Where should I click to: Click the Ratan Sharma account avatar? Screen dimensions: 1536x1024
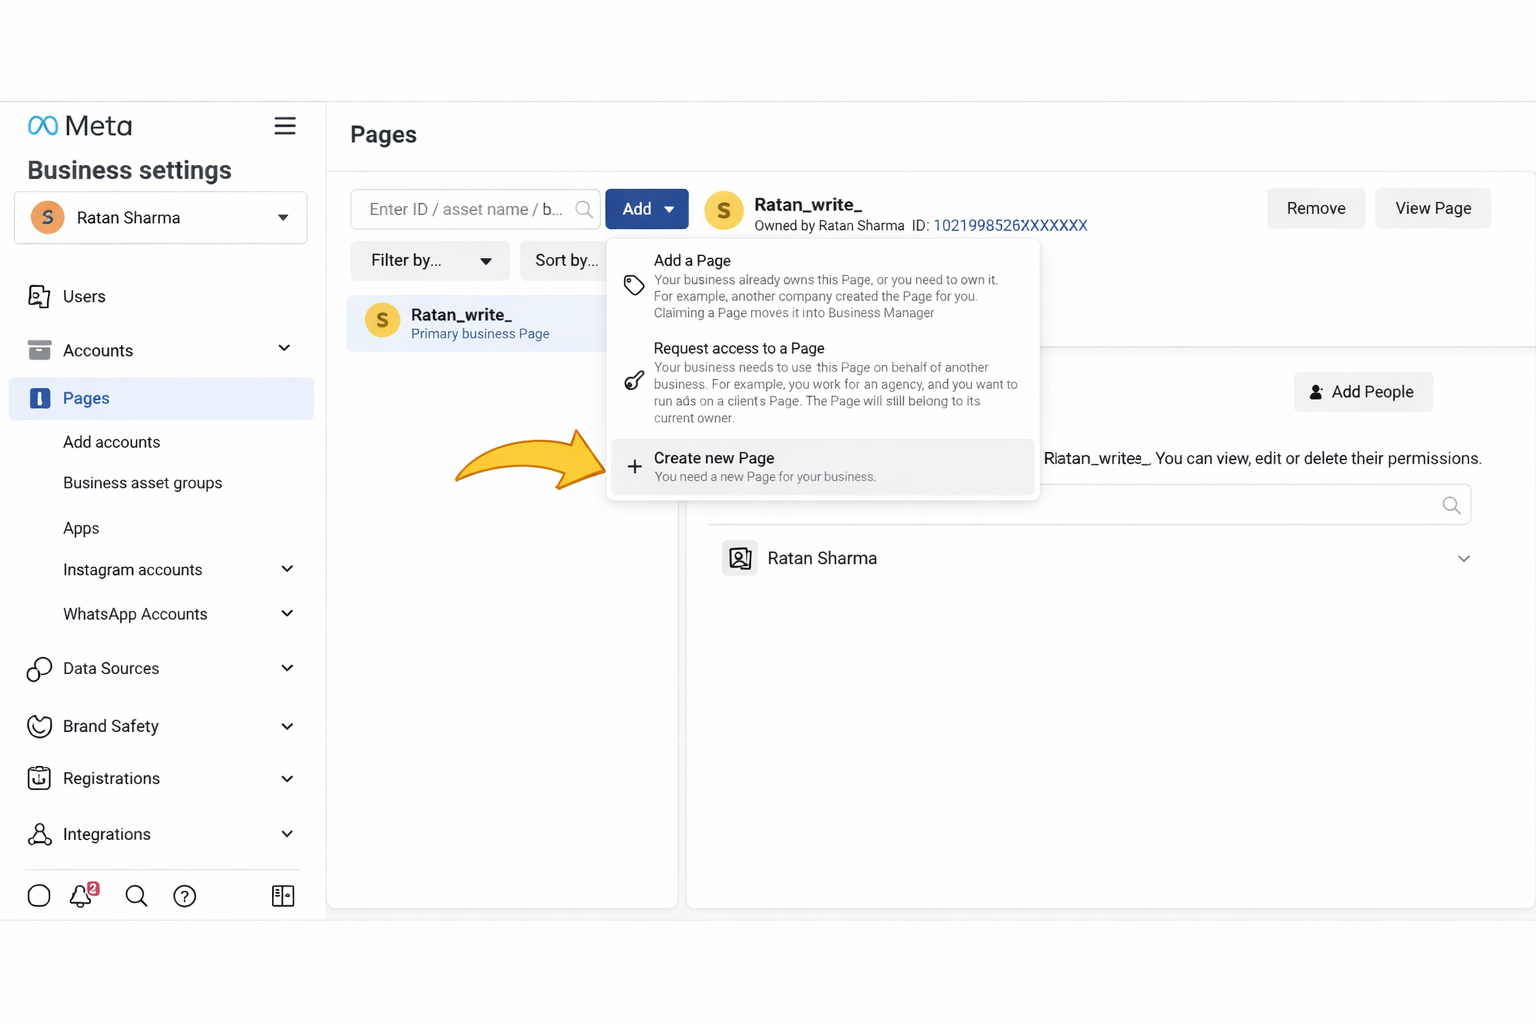[47, 217]
